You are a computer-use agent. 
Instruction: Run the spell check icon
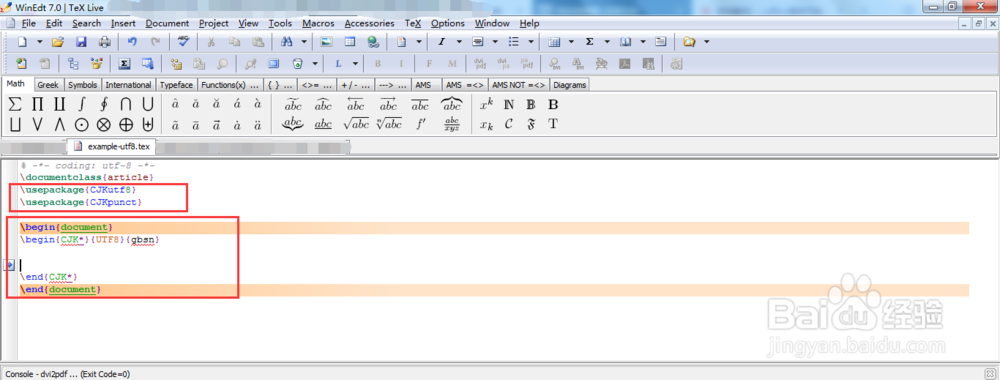coord(184,42)
